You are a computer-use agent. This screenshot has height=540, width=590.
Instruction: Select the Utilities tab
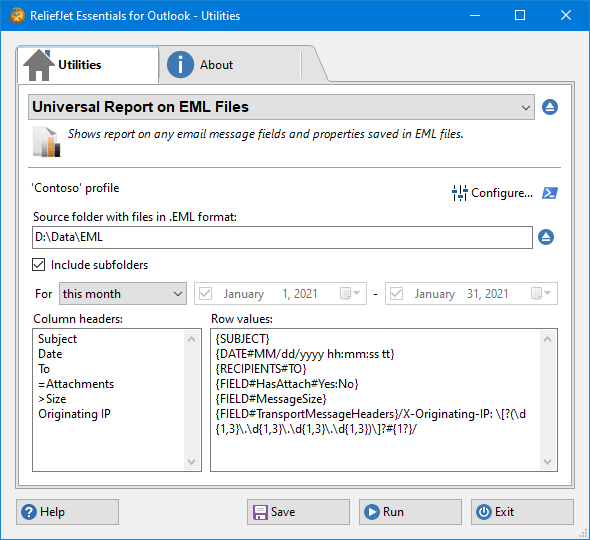coord(88,65)
